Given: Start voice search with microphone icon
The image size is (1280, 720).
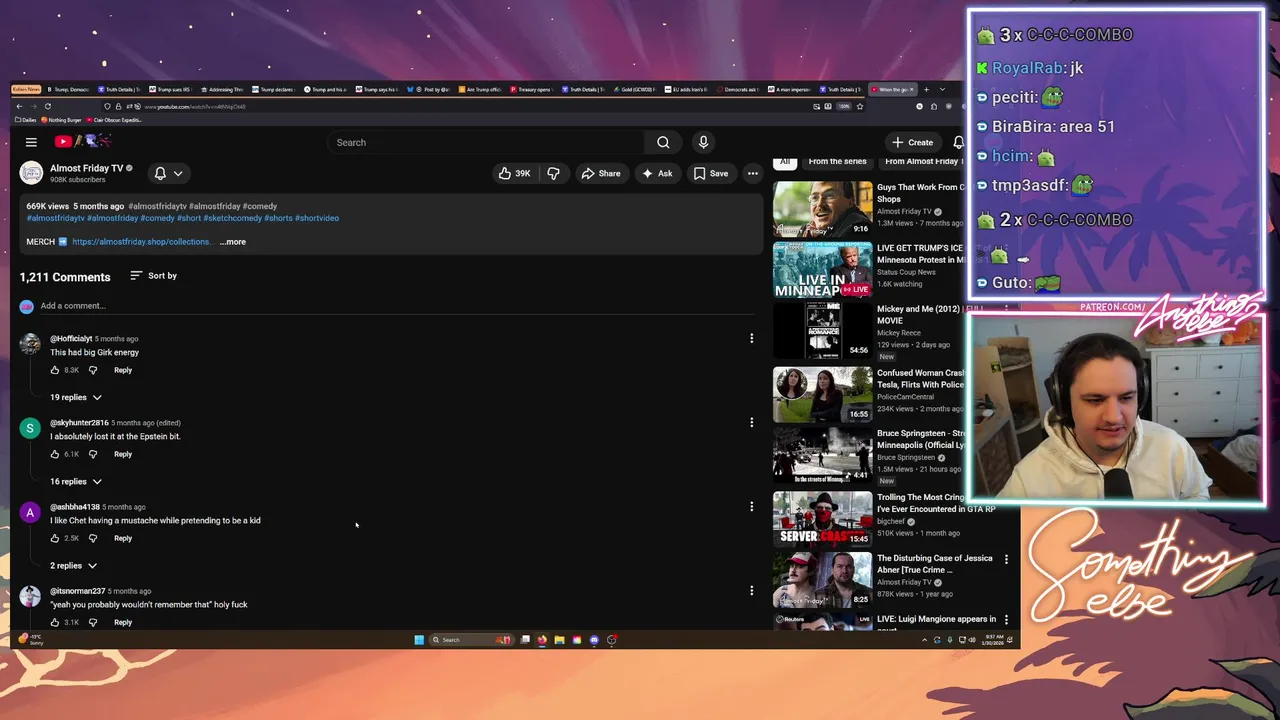Looking at the screenshot, I should (x=703, y=142).
